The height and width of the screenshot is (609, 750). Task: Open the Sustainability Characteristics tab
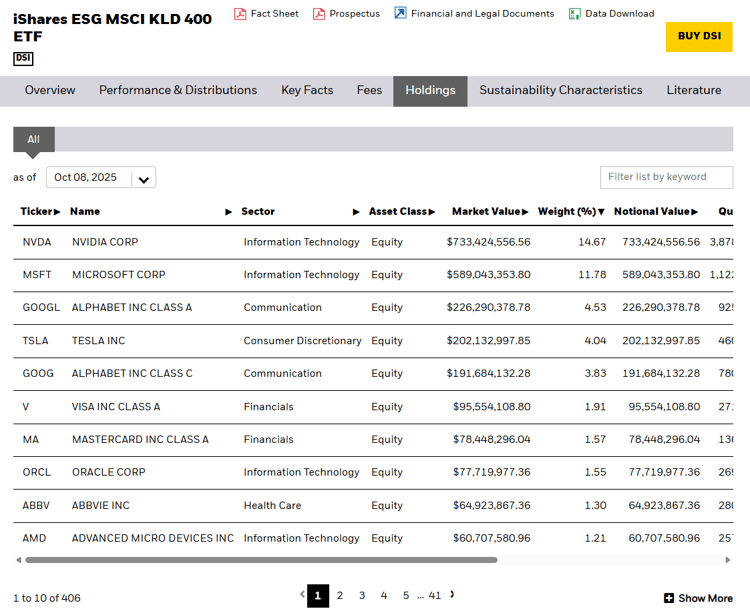coord(561,90)
